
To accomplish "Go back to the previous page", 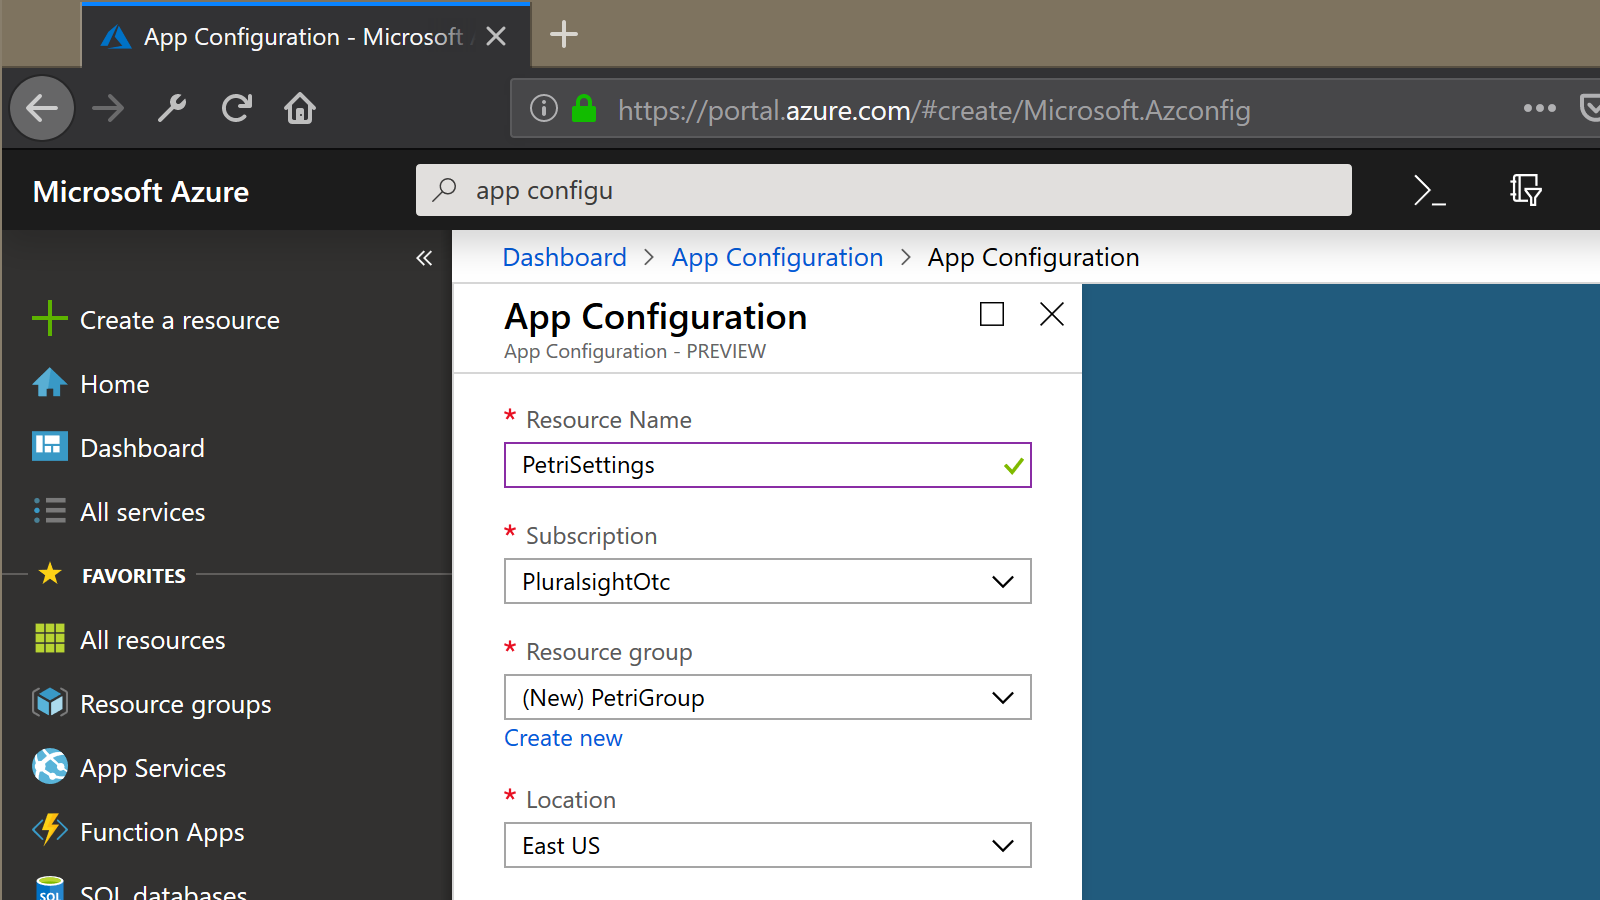I will 42,108.
